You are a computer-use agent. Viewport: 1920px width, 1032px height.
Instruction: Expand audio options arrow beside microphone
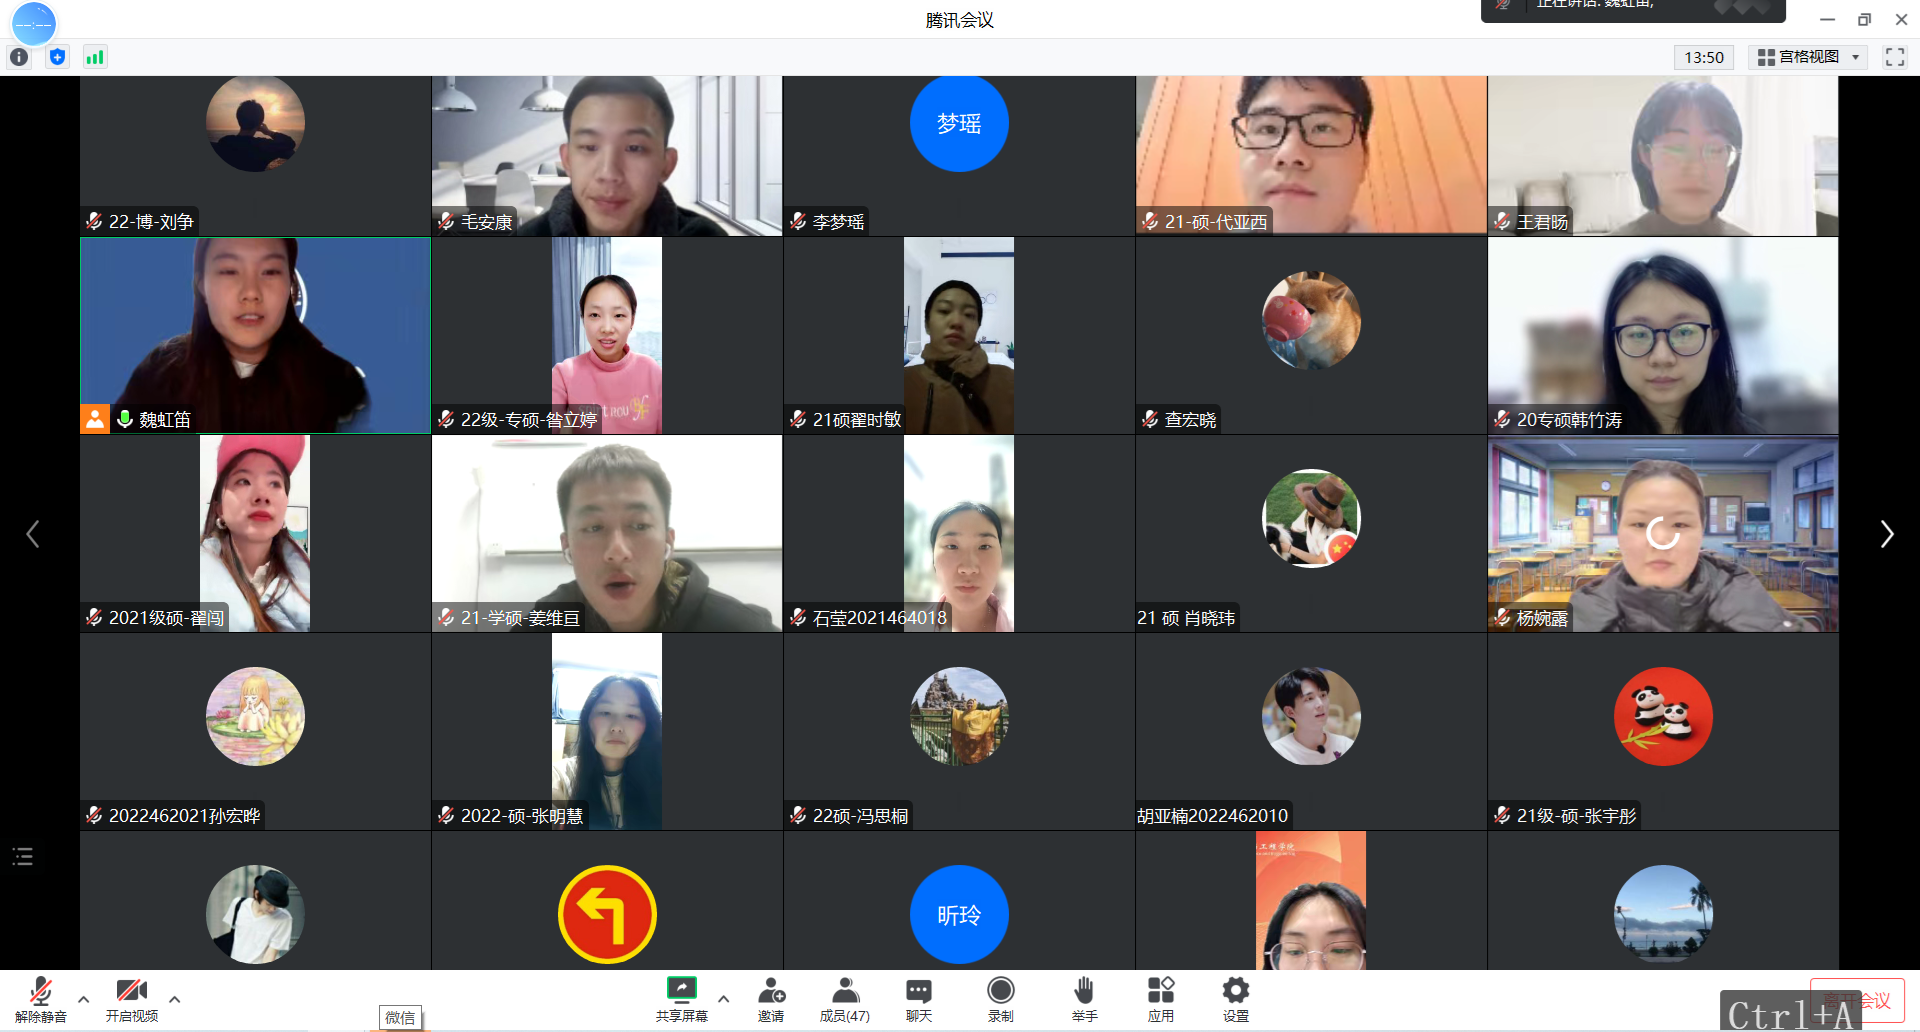coord(84,999)
